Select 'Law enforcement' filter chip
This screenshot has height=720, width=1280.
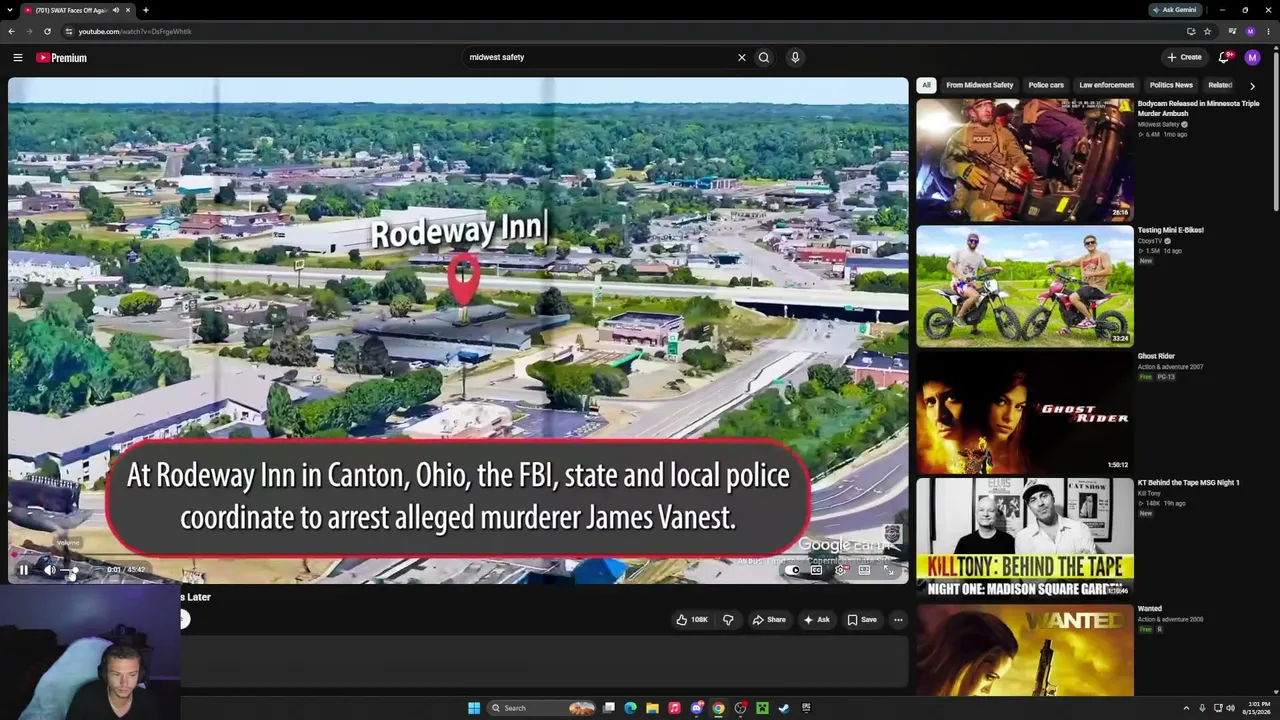1107,85
